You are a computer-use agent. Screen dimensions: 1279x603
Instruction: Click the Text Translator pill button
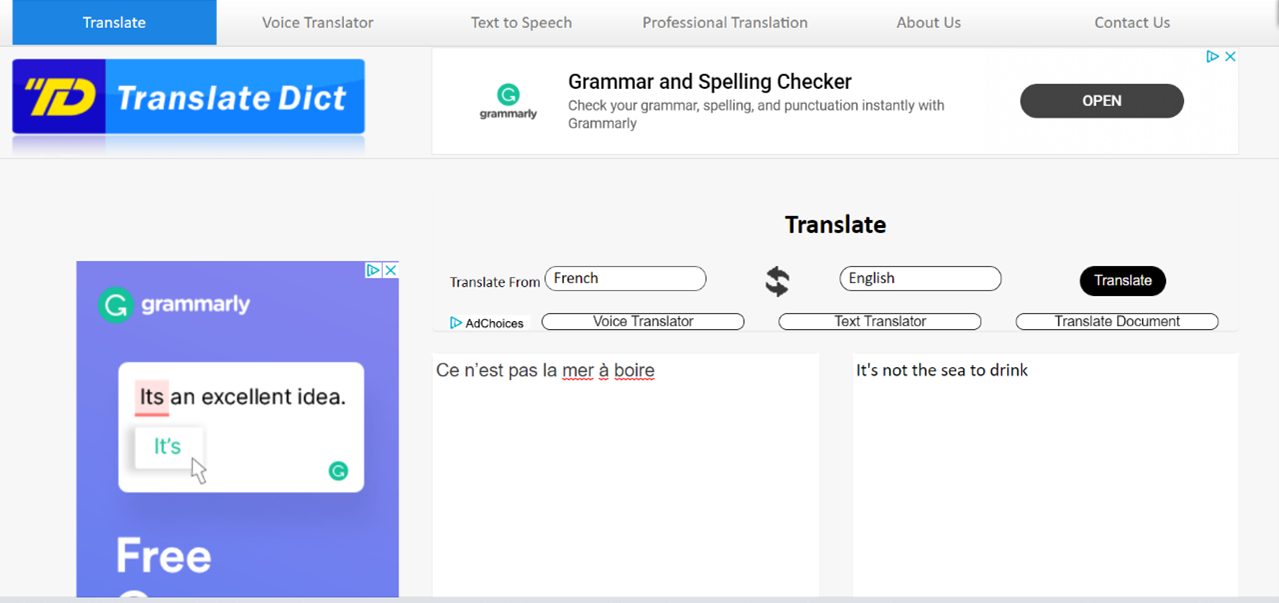(x=880, y=321)
